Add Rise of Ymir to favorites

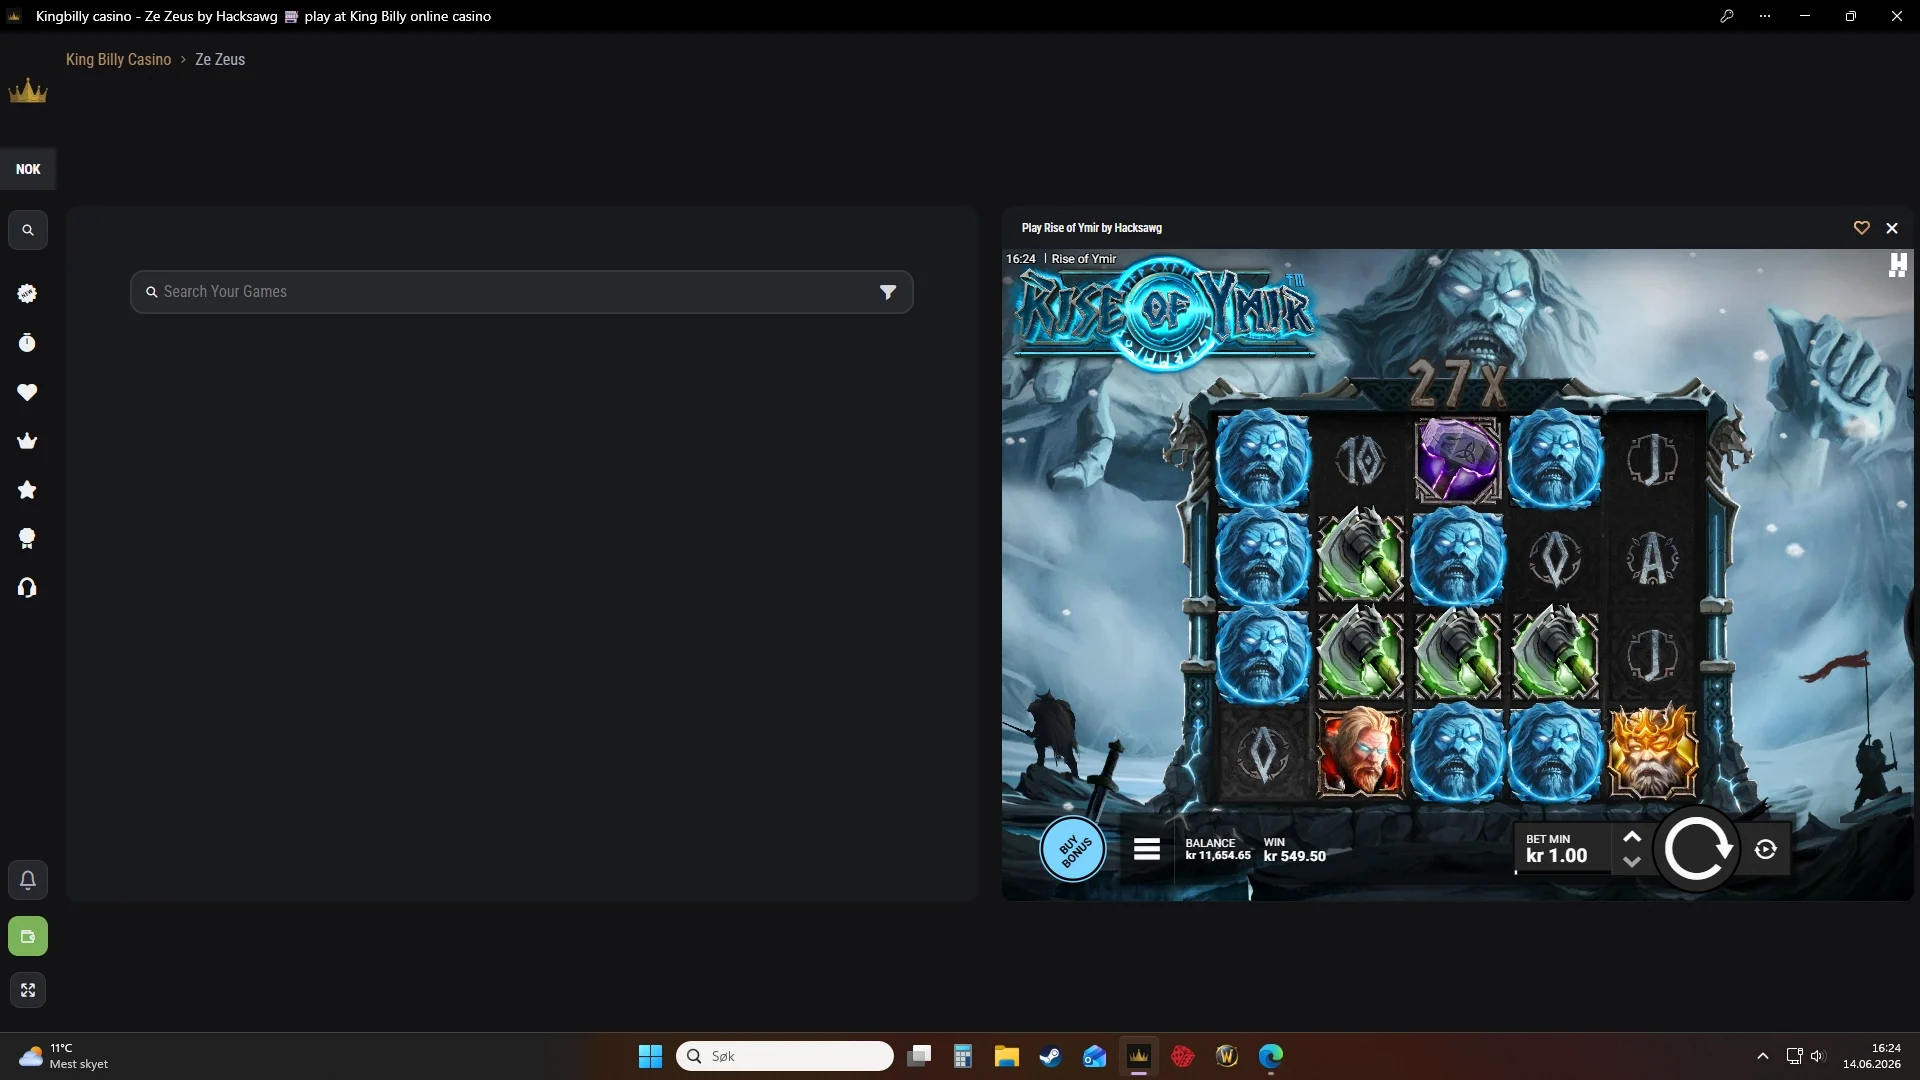[x=1861, y=228]
